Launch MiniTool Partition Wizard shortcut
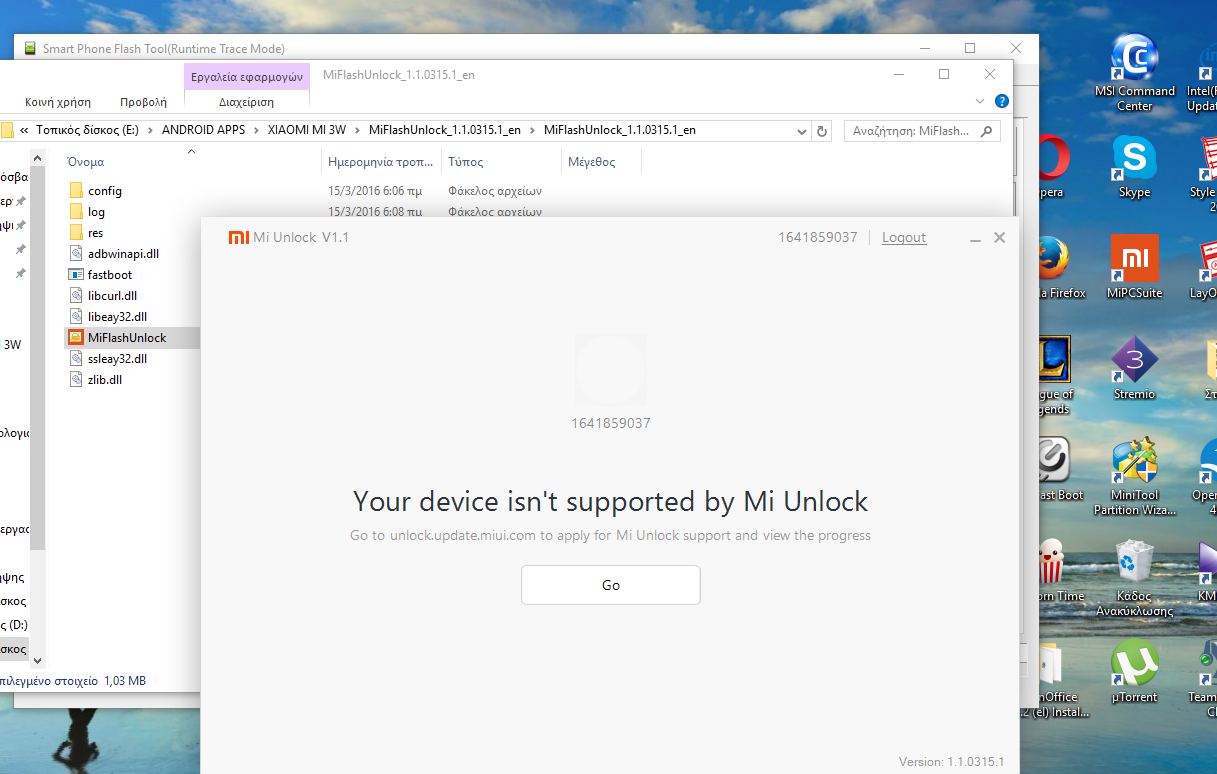1217x774 pixels. [1134, 476]
